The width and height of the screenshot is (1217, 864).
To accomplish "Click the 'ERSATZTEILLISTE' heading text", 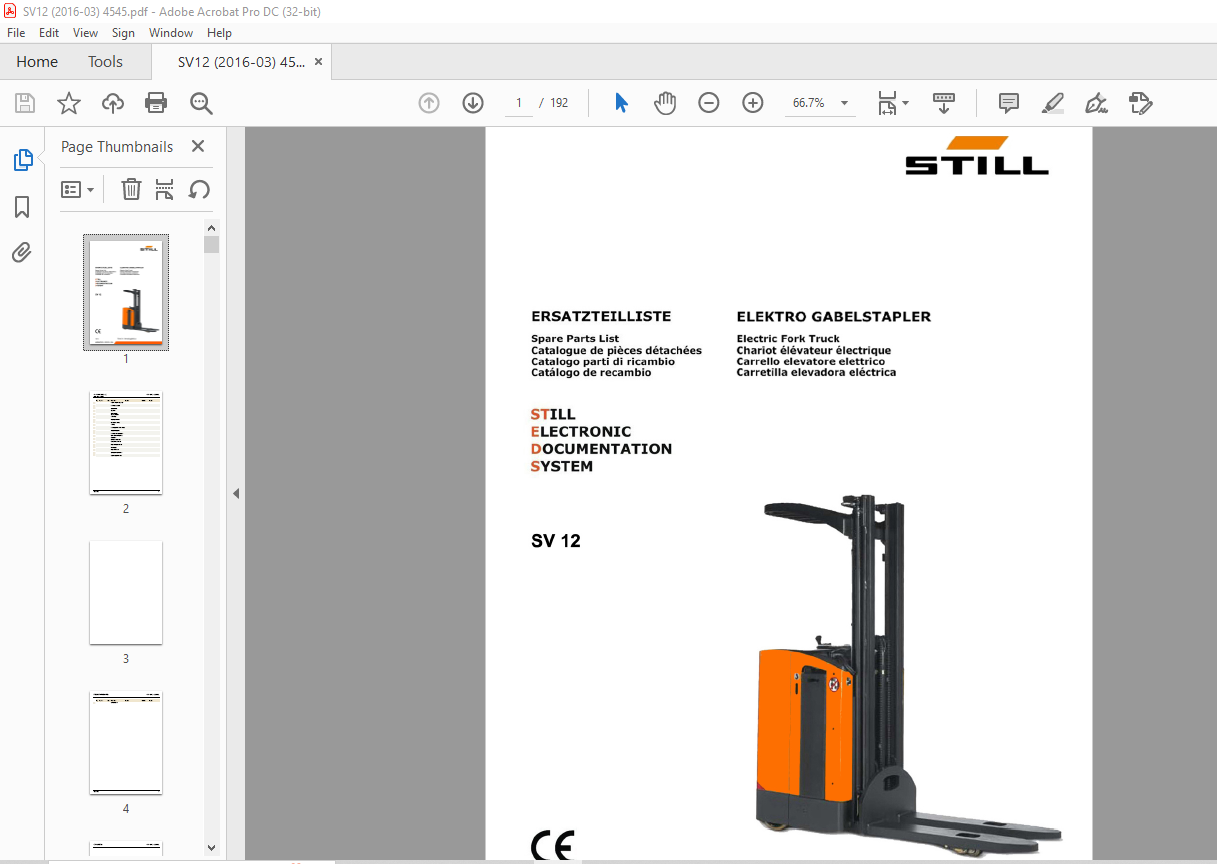I will point(601,316).
